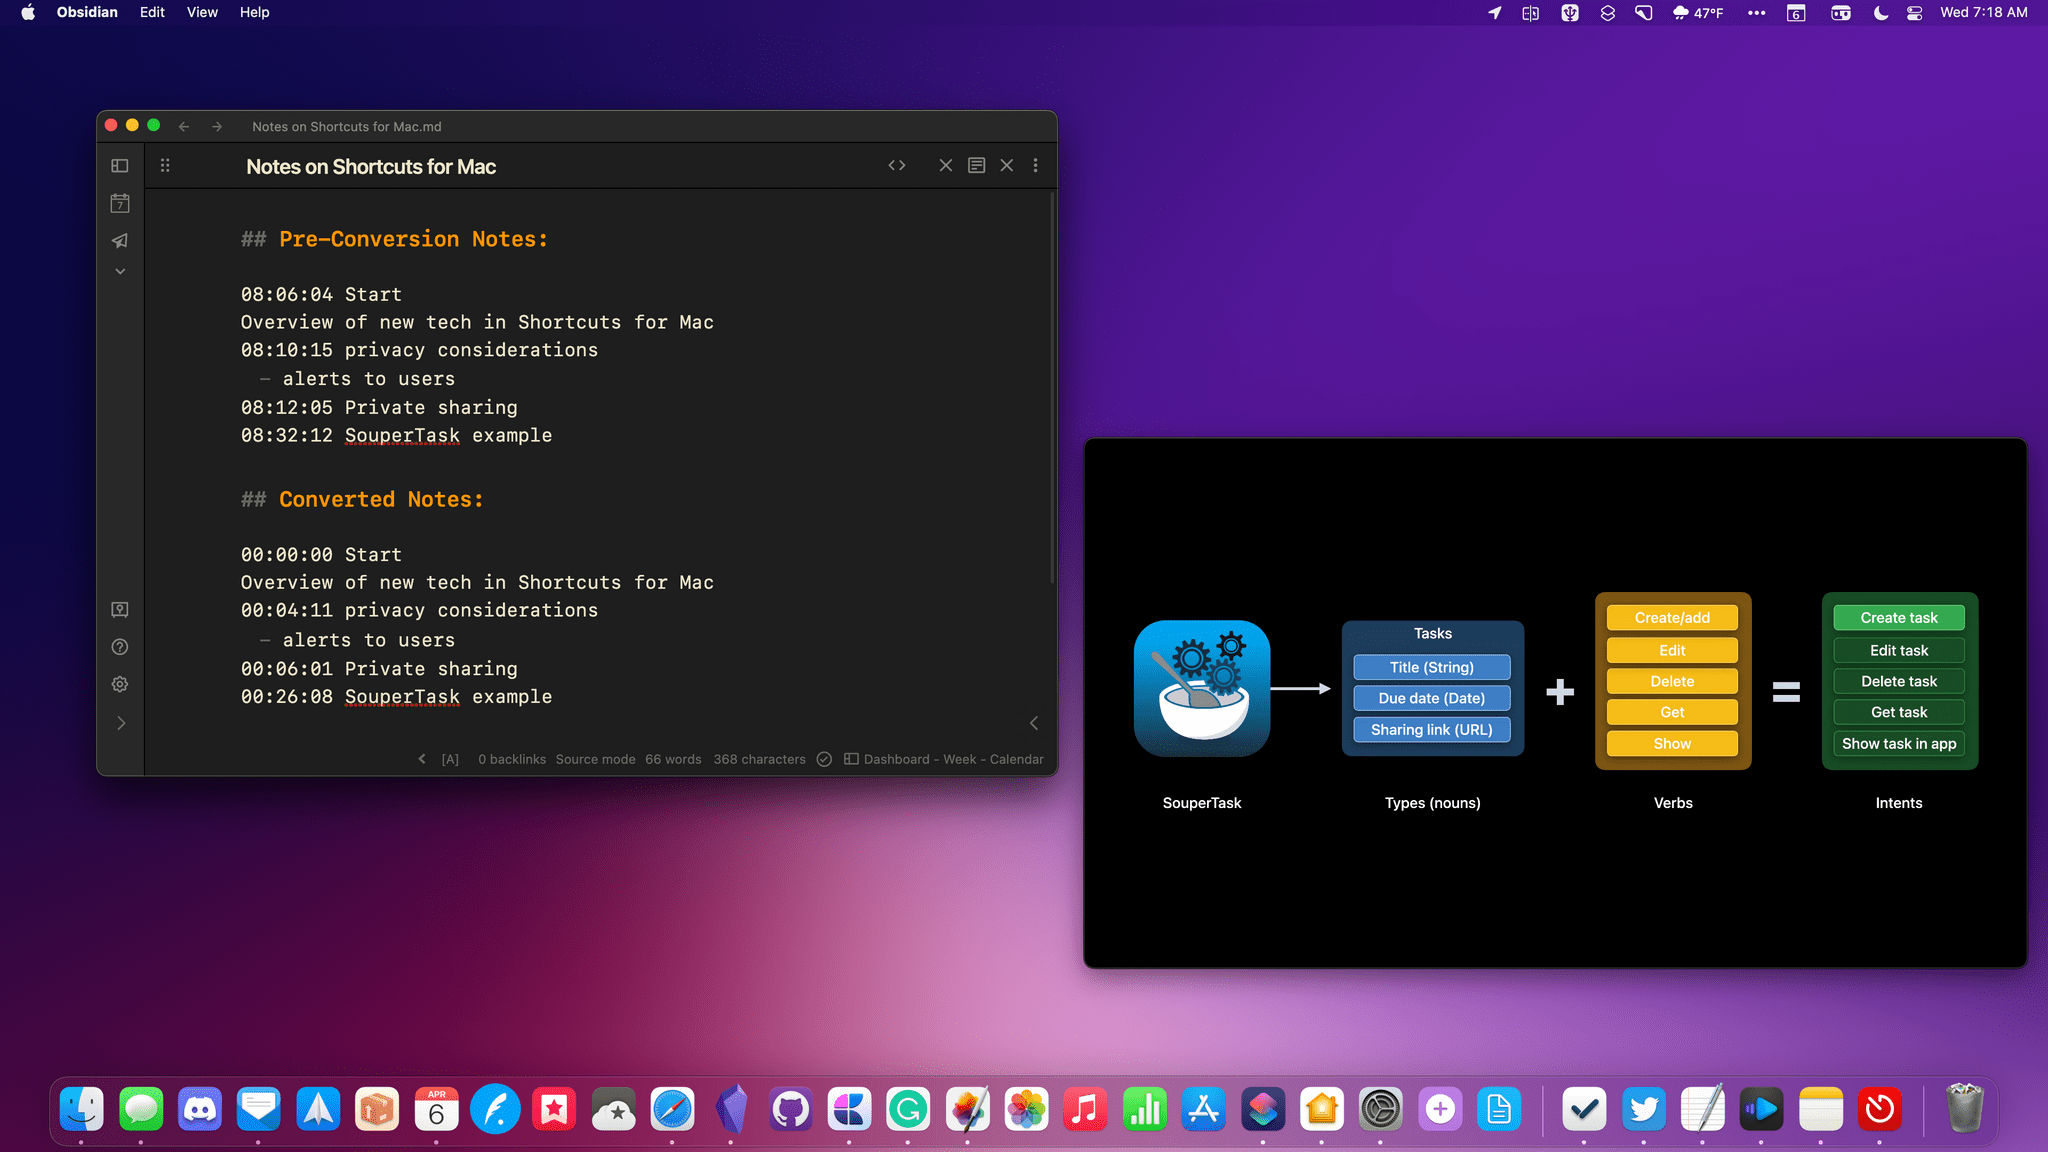Toggle the right sidebar panel visibility

coord(1035,723)
